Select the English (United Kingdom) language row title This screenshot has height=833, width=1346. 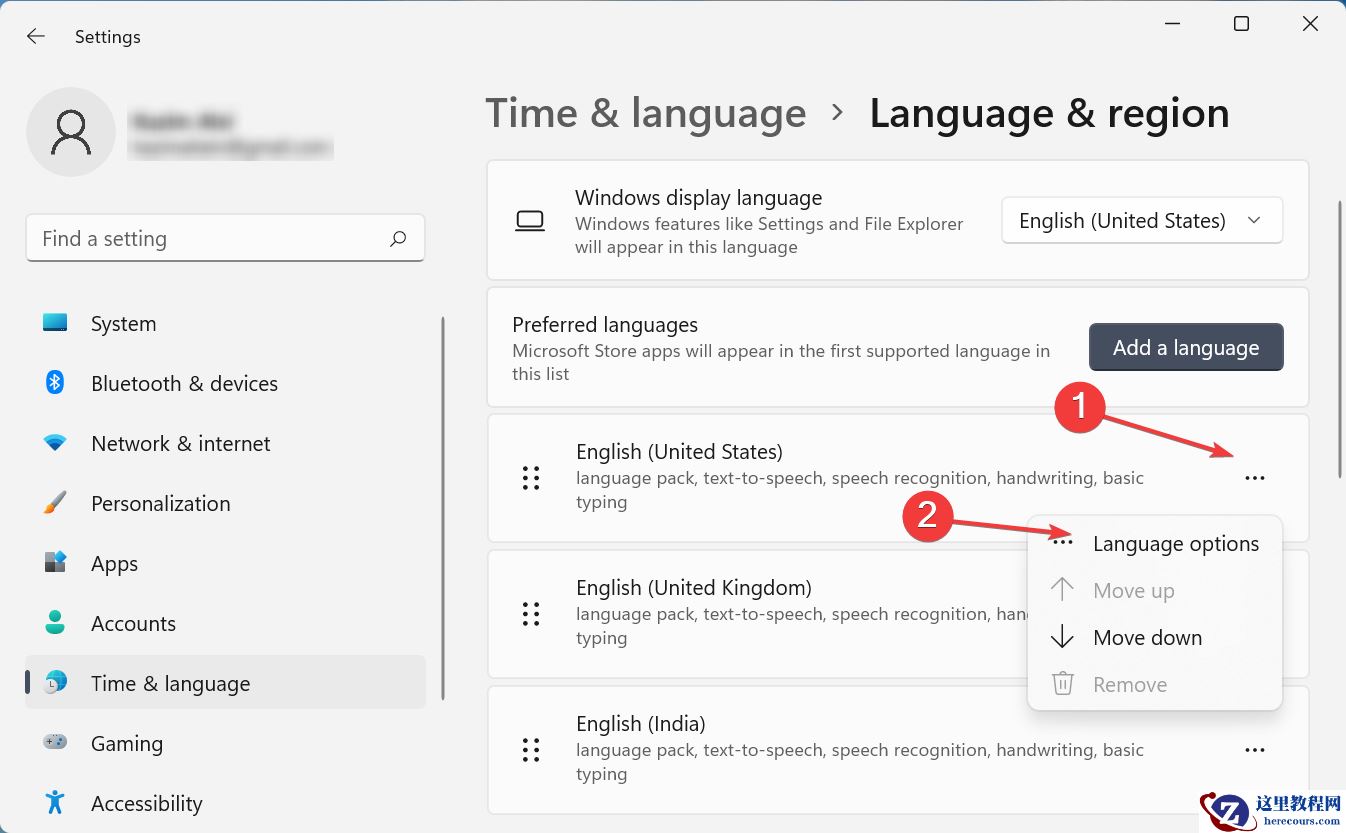pyautogui.click(x=694, y=588)
